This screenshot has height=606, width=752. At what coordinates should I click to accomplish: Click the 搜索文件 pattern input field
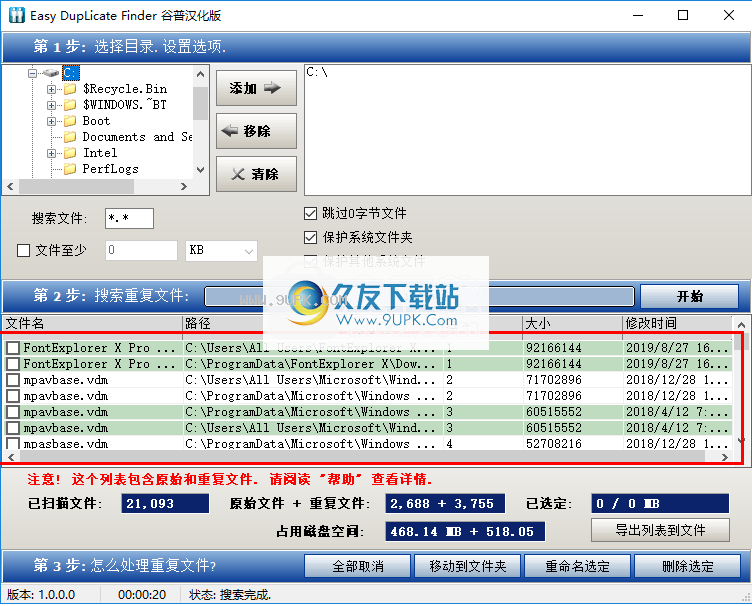[x=129, y=219]
